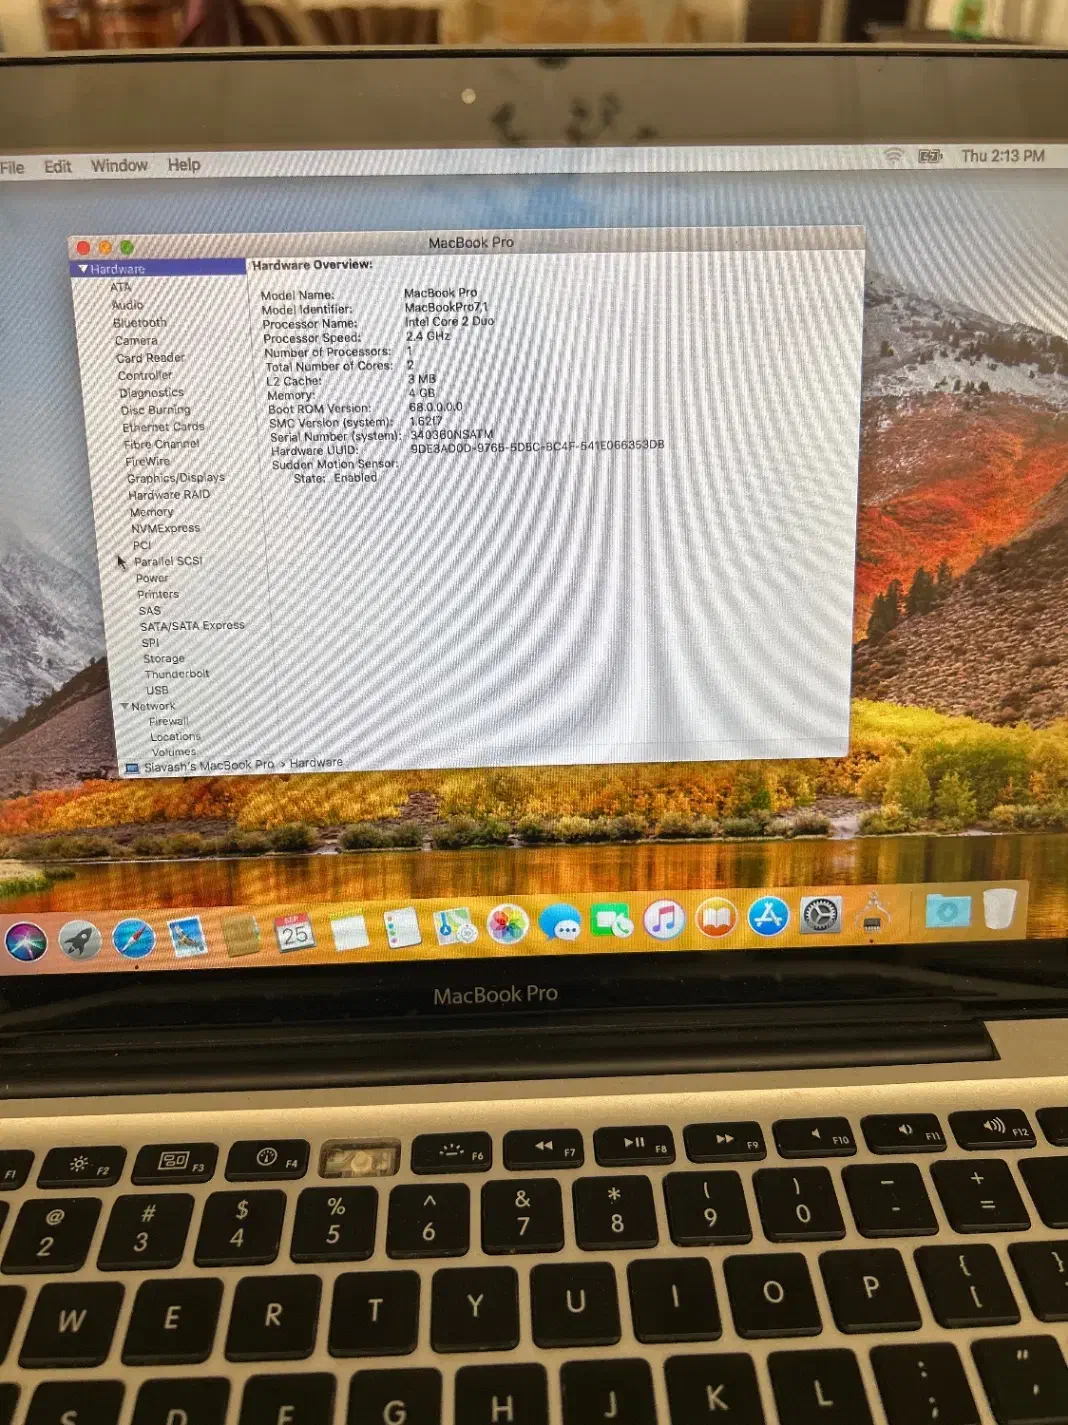
Task: Open the Edit menu
Action: tap(58, 166)
